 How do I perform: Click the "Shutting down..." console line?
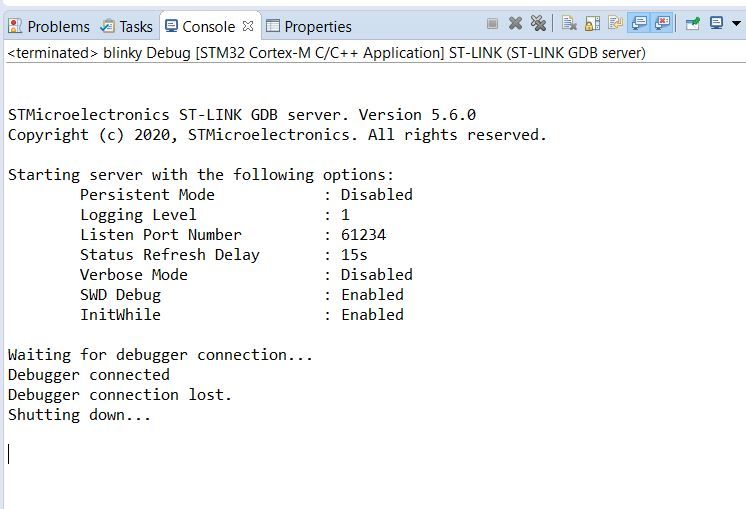pyautogui.click(x=79, y=415)
